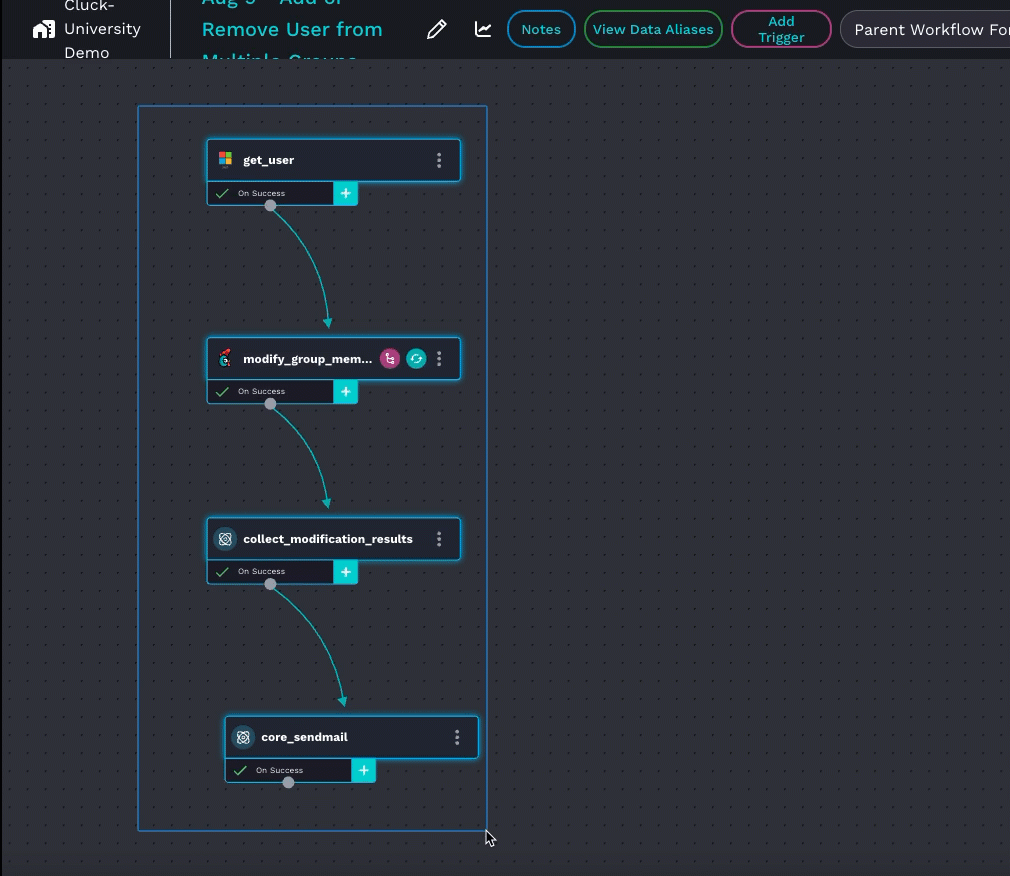The height and width of the screenshot is (876, 1010).
Task: Select the collect_modification_results node label
Action: pyautogui.click(x=327, y=539)
